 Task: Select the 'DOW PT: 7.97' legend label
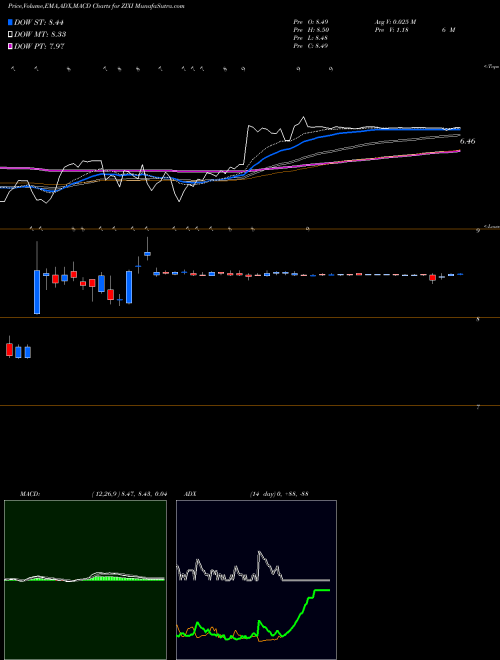39,46
